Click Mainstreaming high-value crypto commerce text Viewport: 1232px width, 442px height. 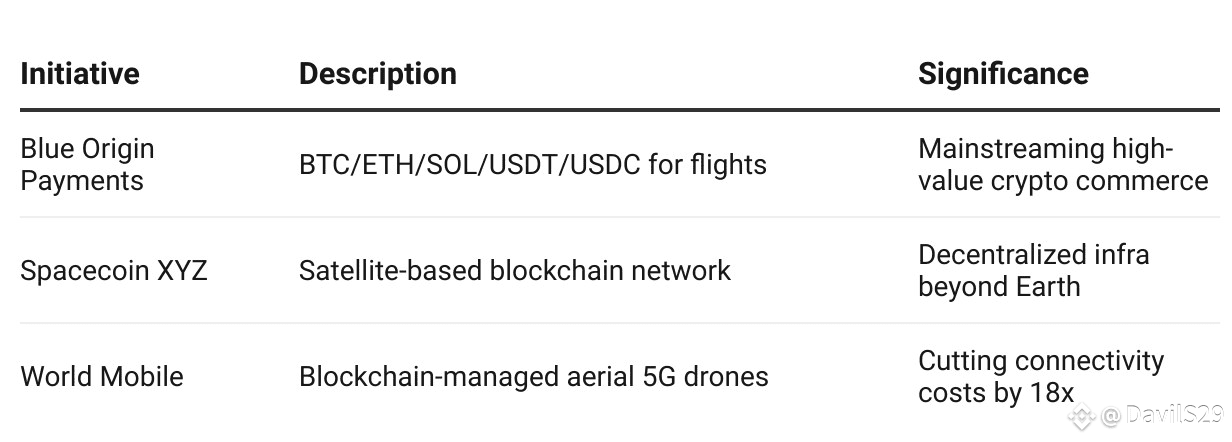(x=1063, y=165)
